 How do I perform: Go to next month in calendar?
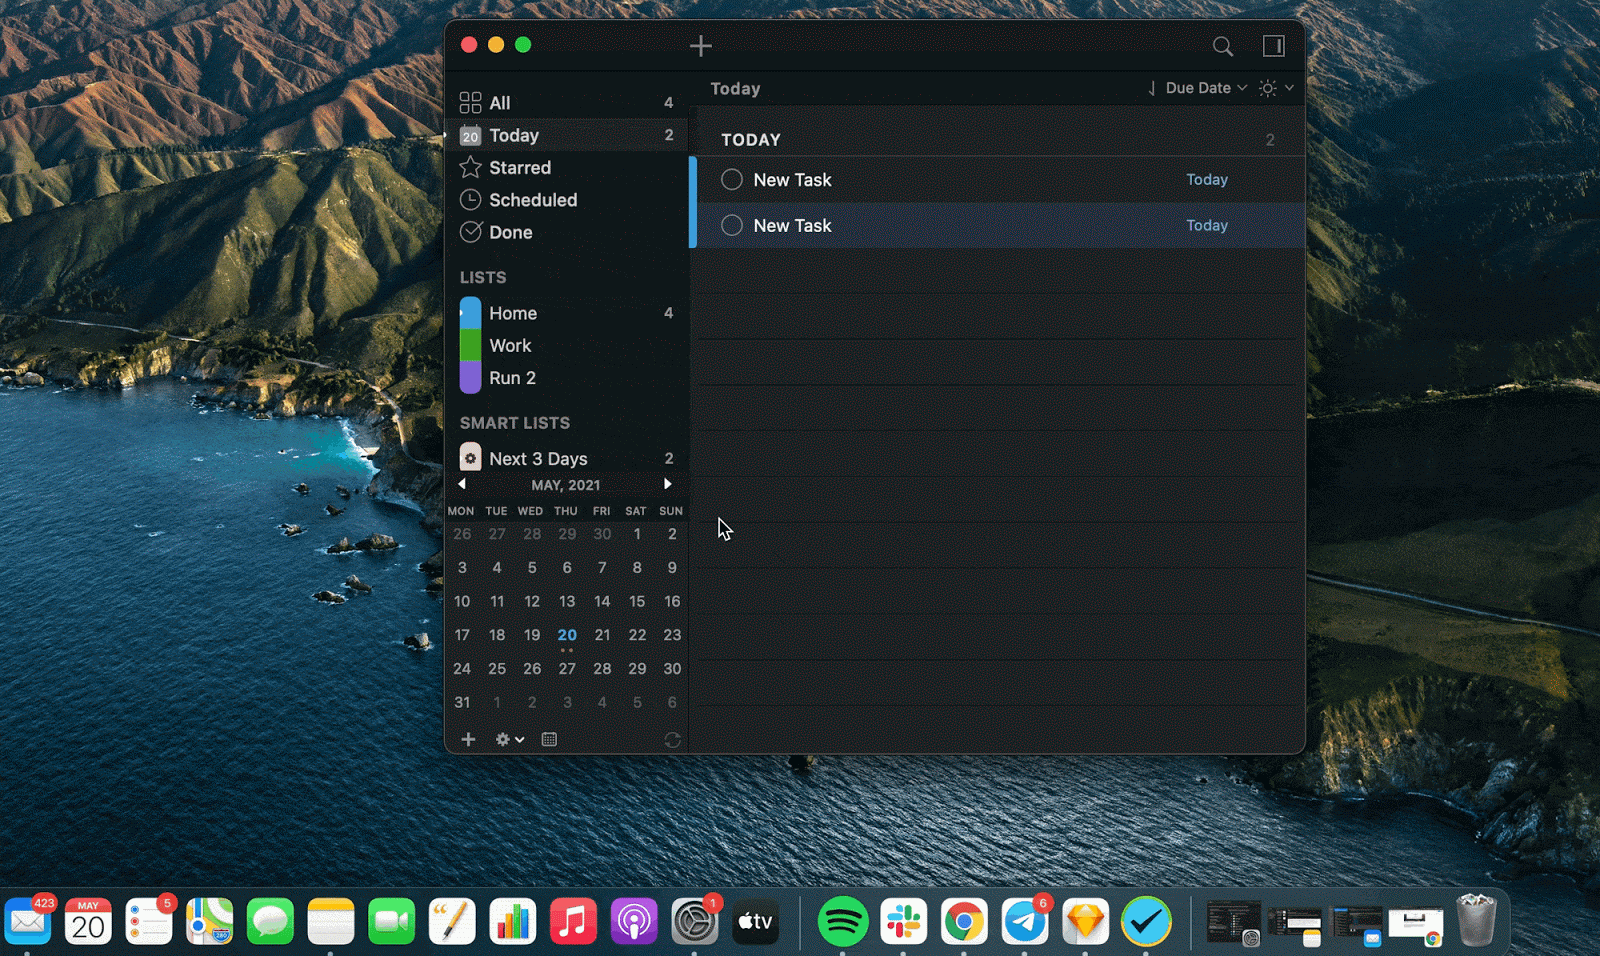(x=668, y=484)
